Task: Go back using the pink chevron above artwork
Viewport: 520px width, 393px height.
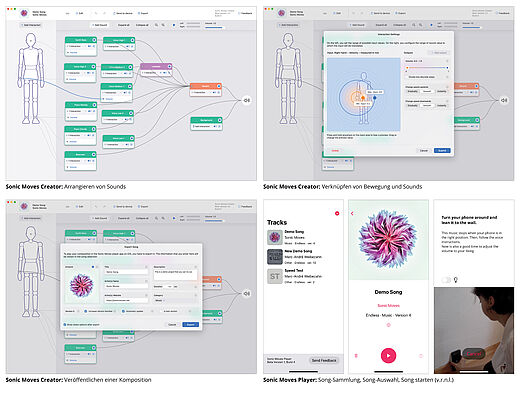Action: point(352,213)
